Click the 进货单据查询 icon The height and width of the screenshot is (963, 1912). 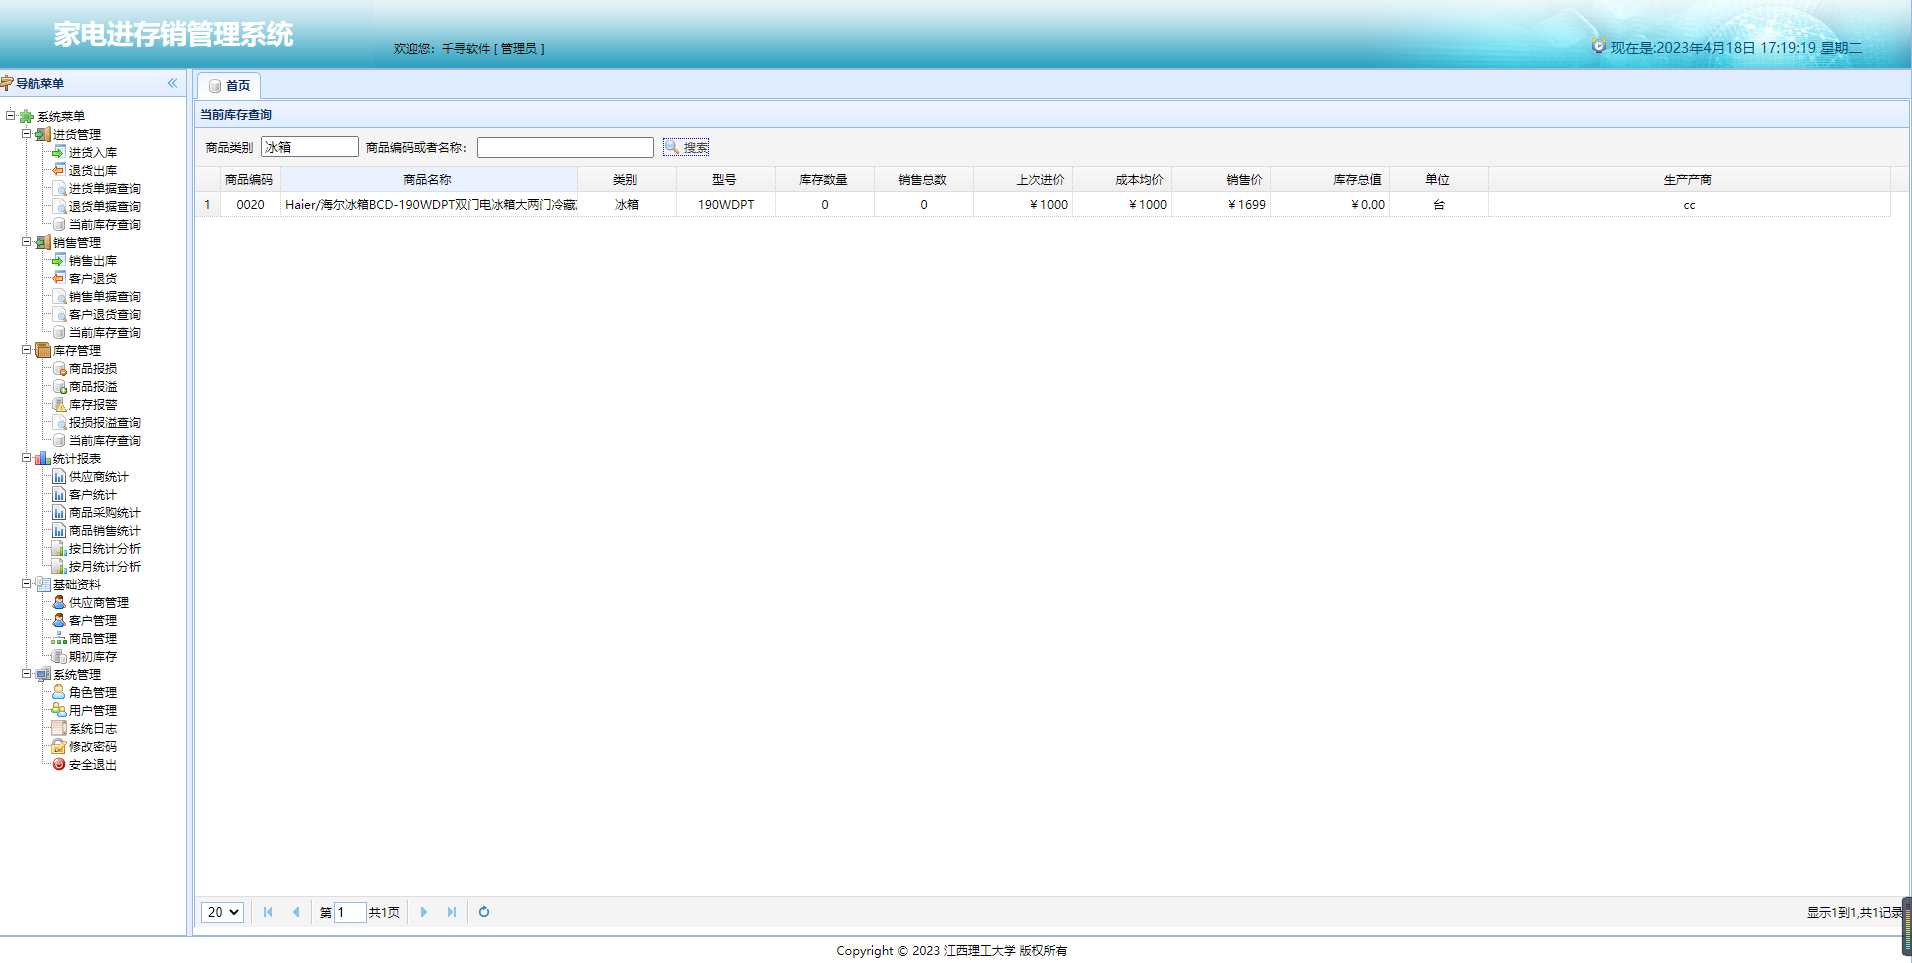[x=59, y=188]
